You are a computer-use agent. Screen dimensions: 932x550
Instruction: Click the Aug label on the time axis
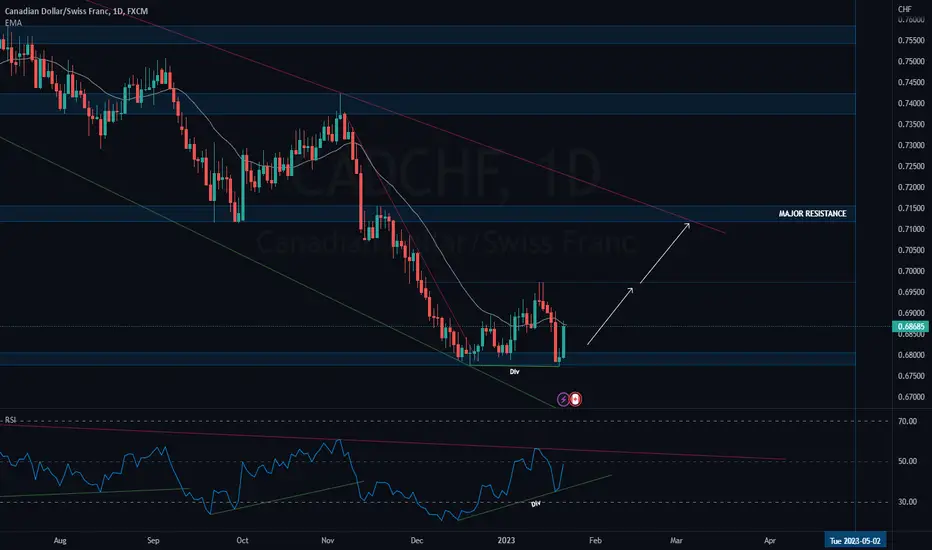[60, 540]
